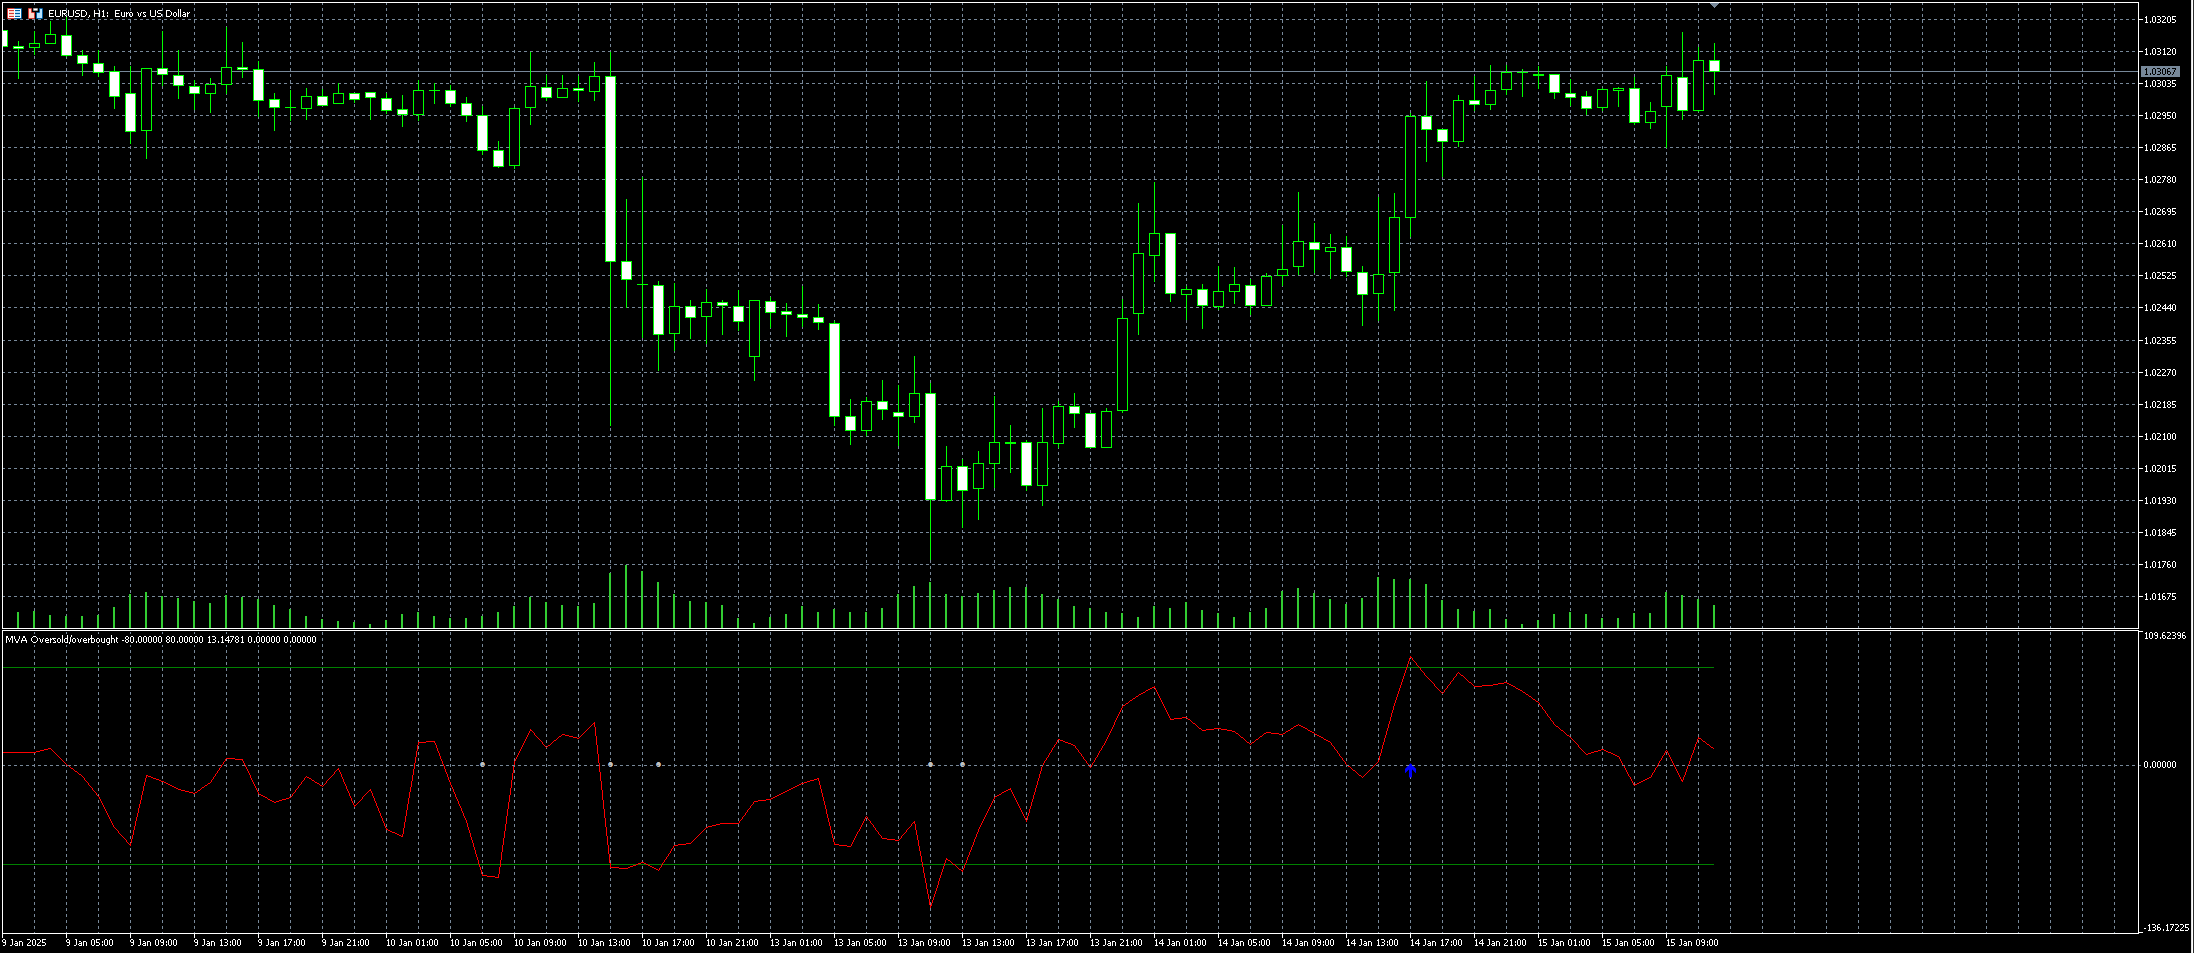2194x953 pixels.
Task: Select the EURUSD, H1 chart title
Action: click(119, 14)
